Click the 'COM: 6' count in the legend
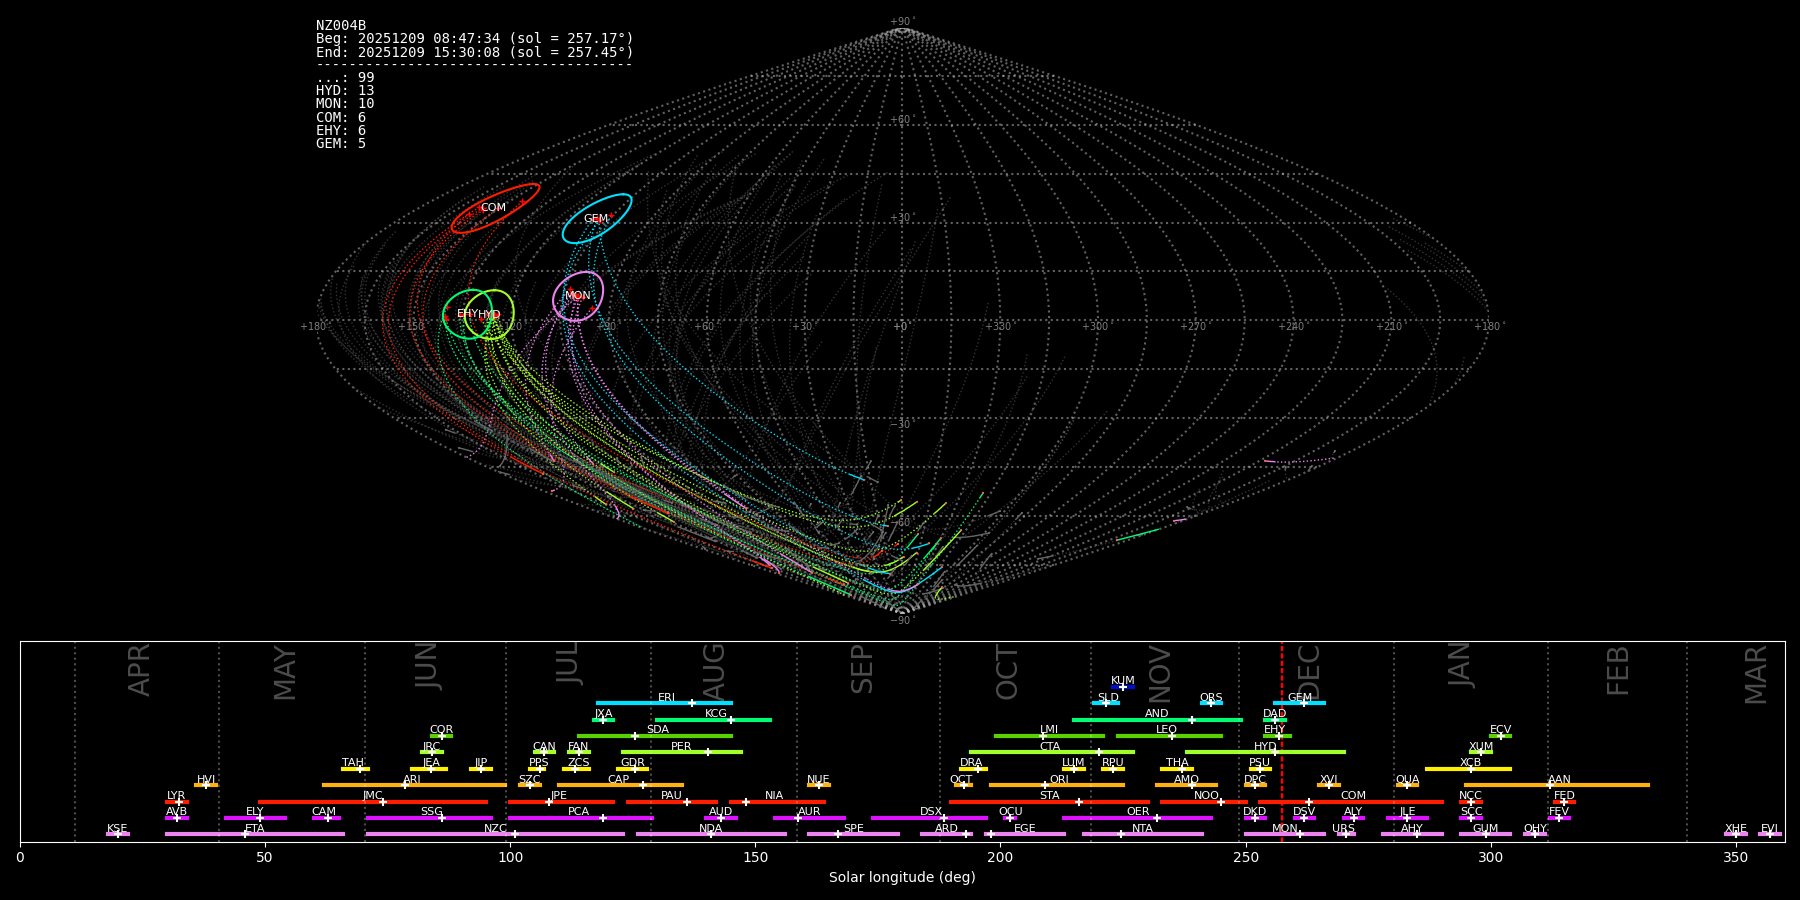 pos(341,118)
